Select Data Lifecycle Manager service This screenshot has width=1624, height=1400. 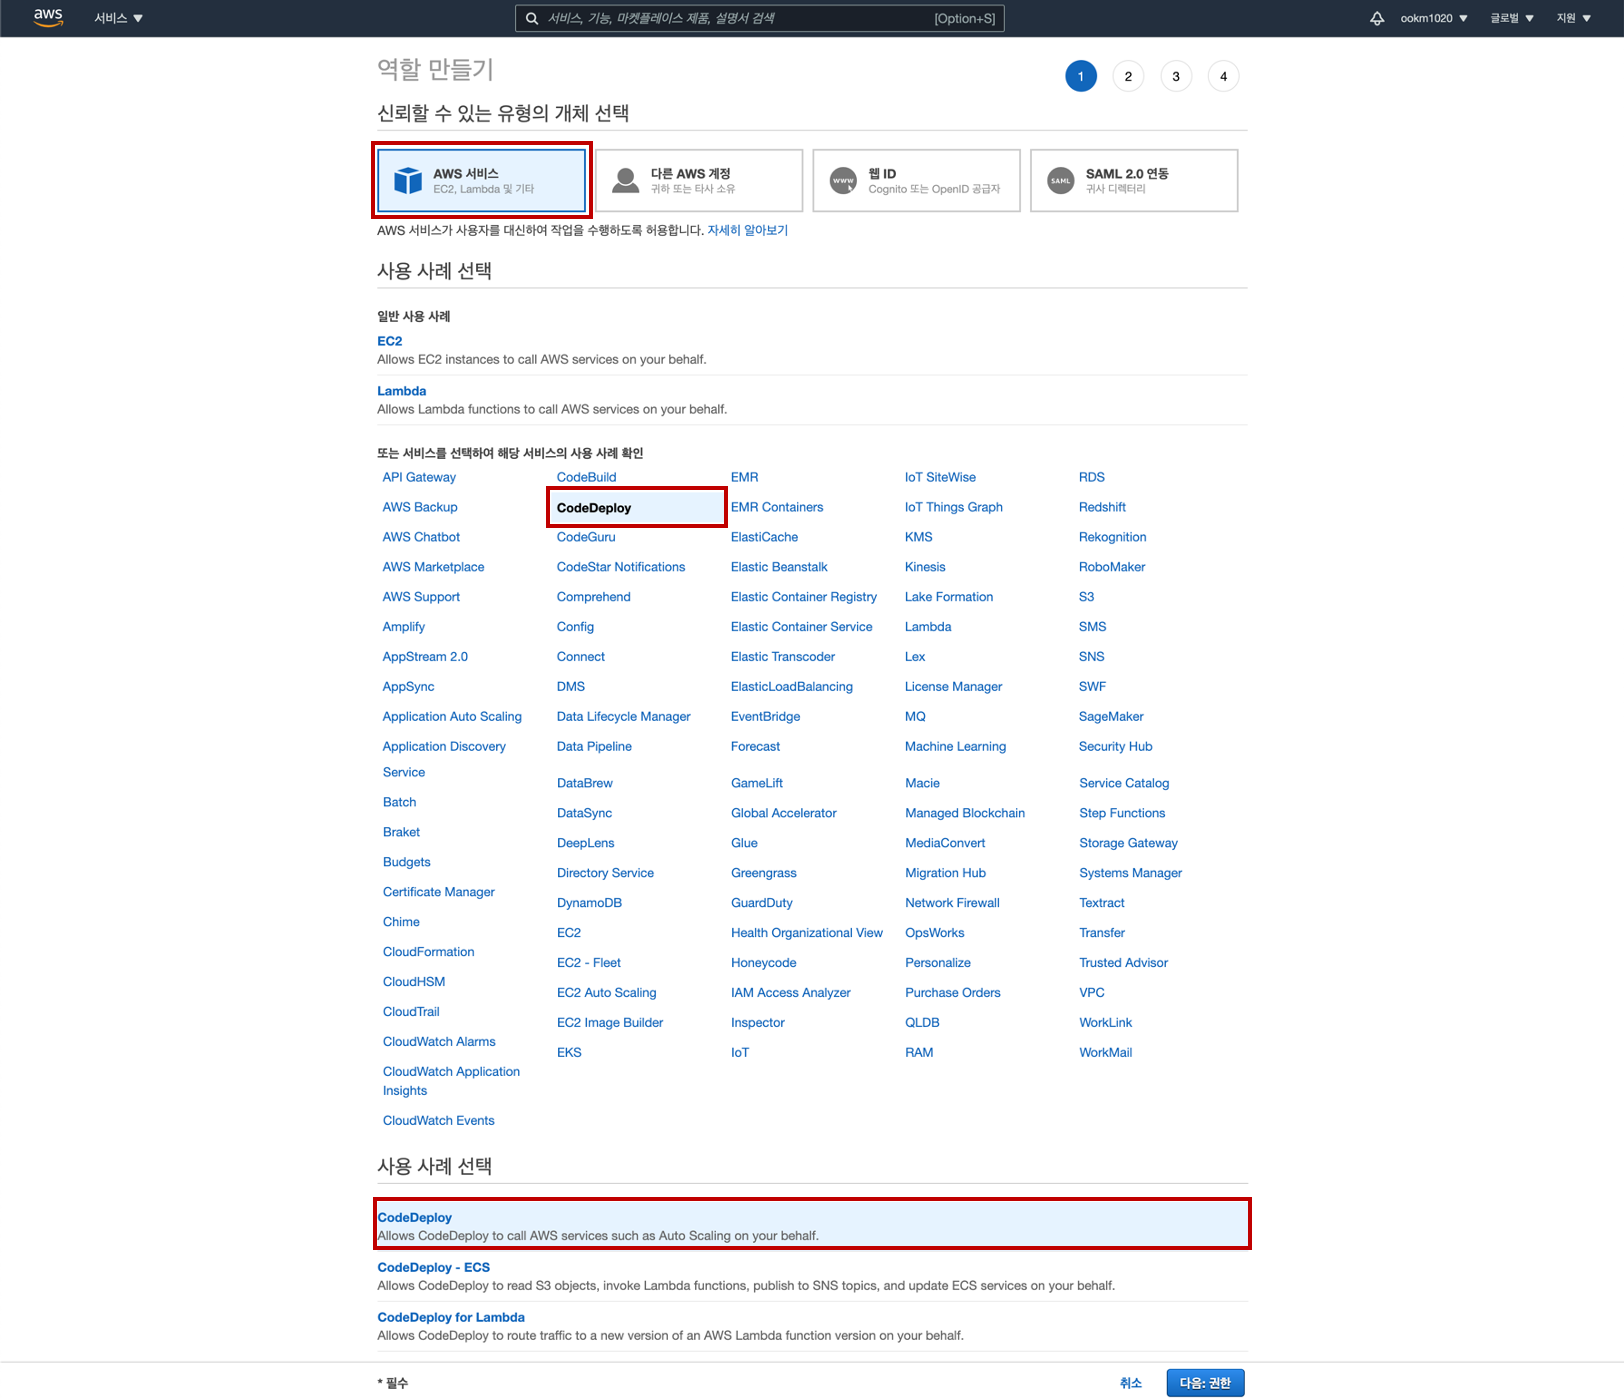click(624, 717)
